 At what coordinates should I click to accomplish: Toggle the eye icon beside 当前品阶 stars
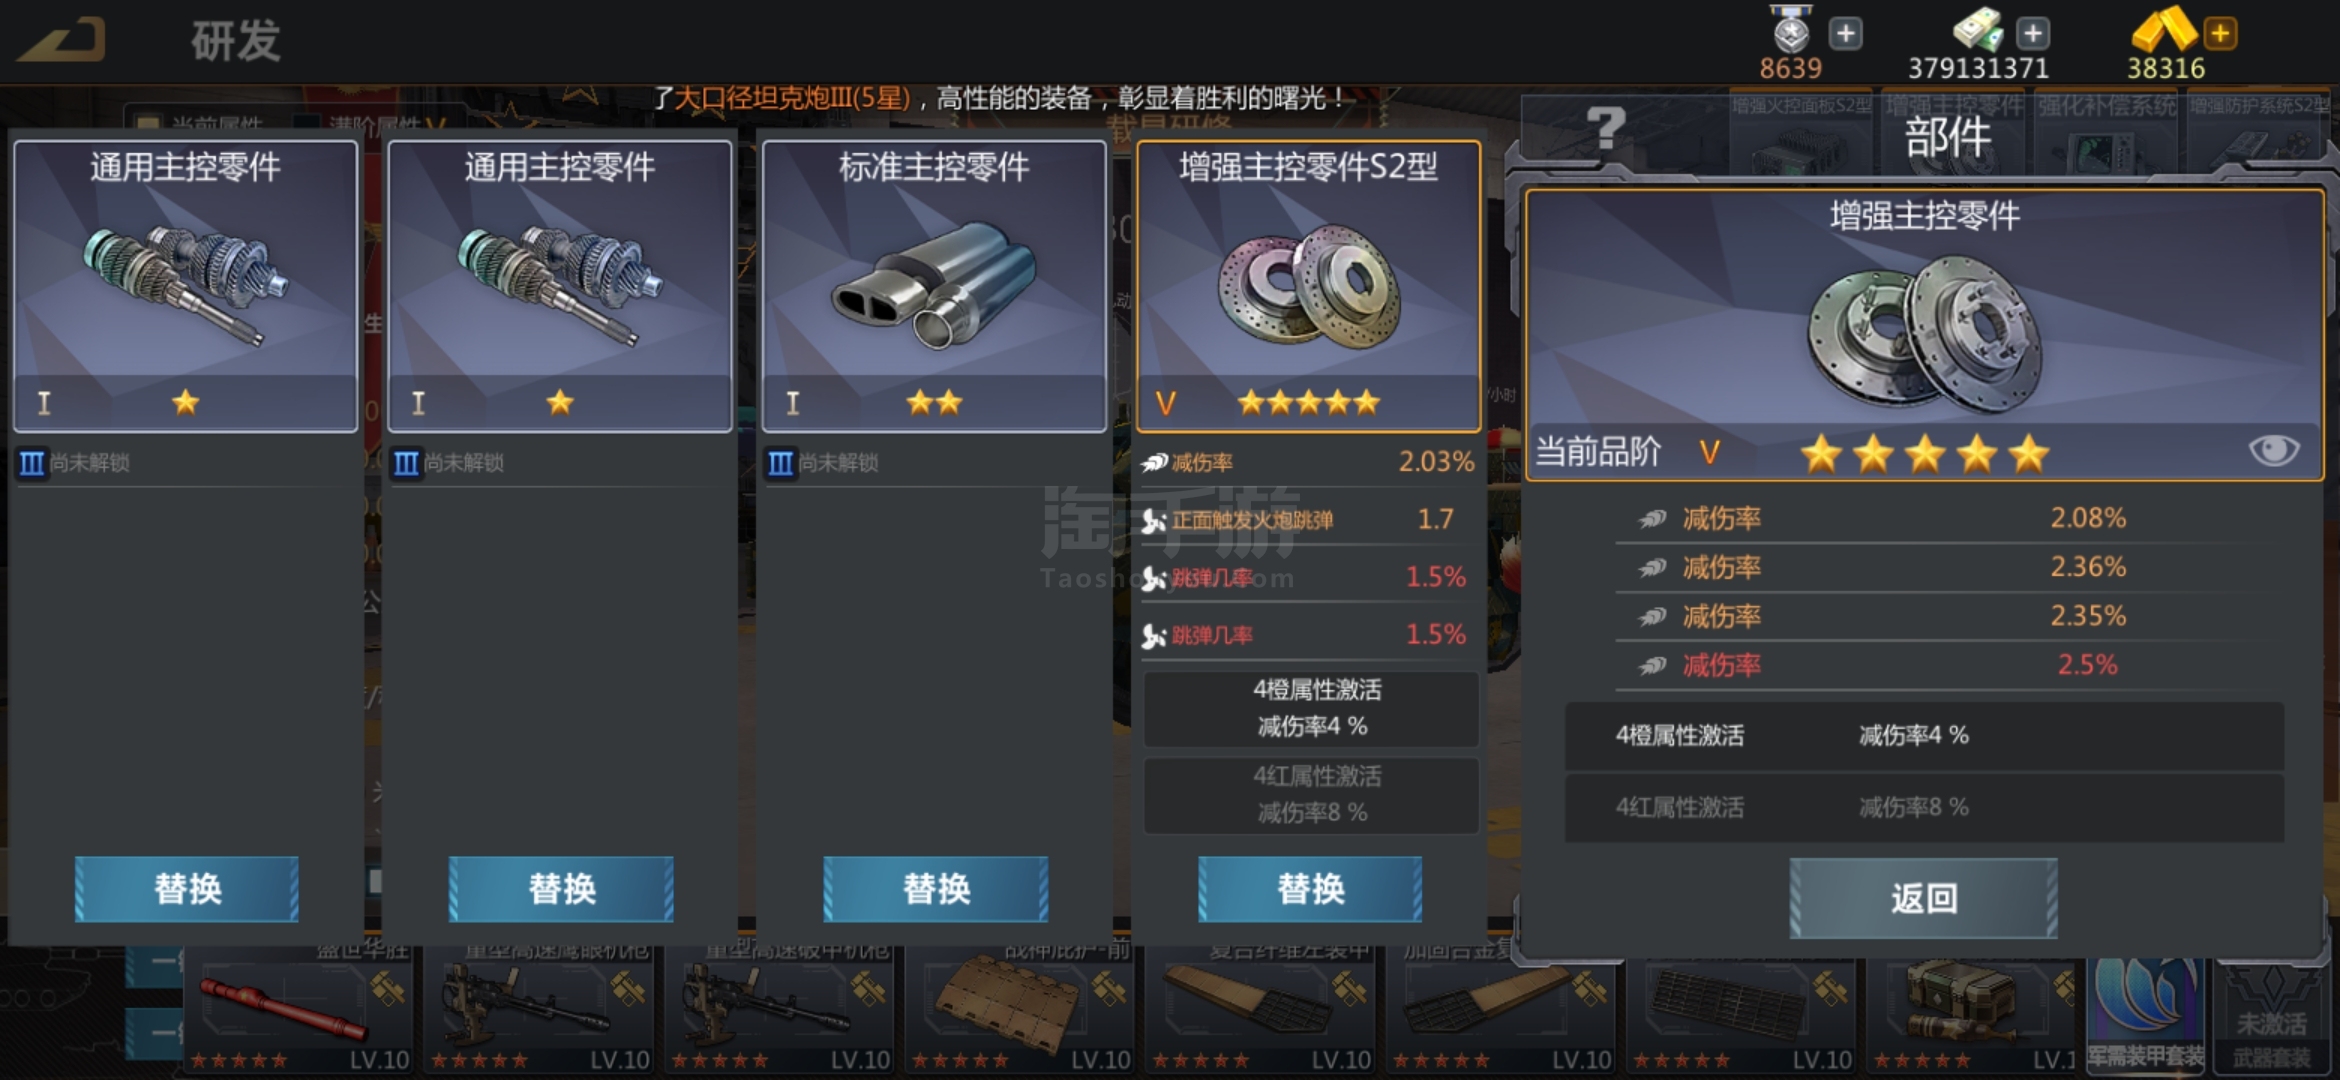pyautogui.click(x=2273, y=451)
